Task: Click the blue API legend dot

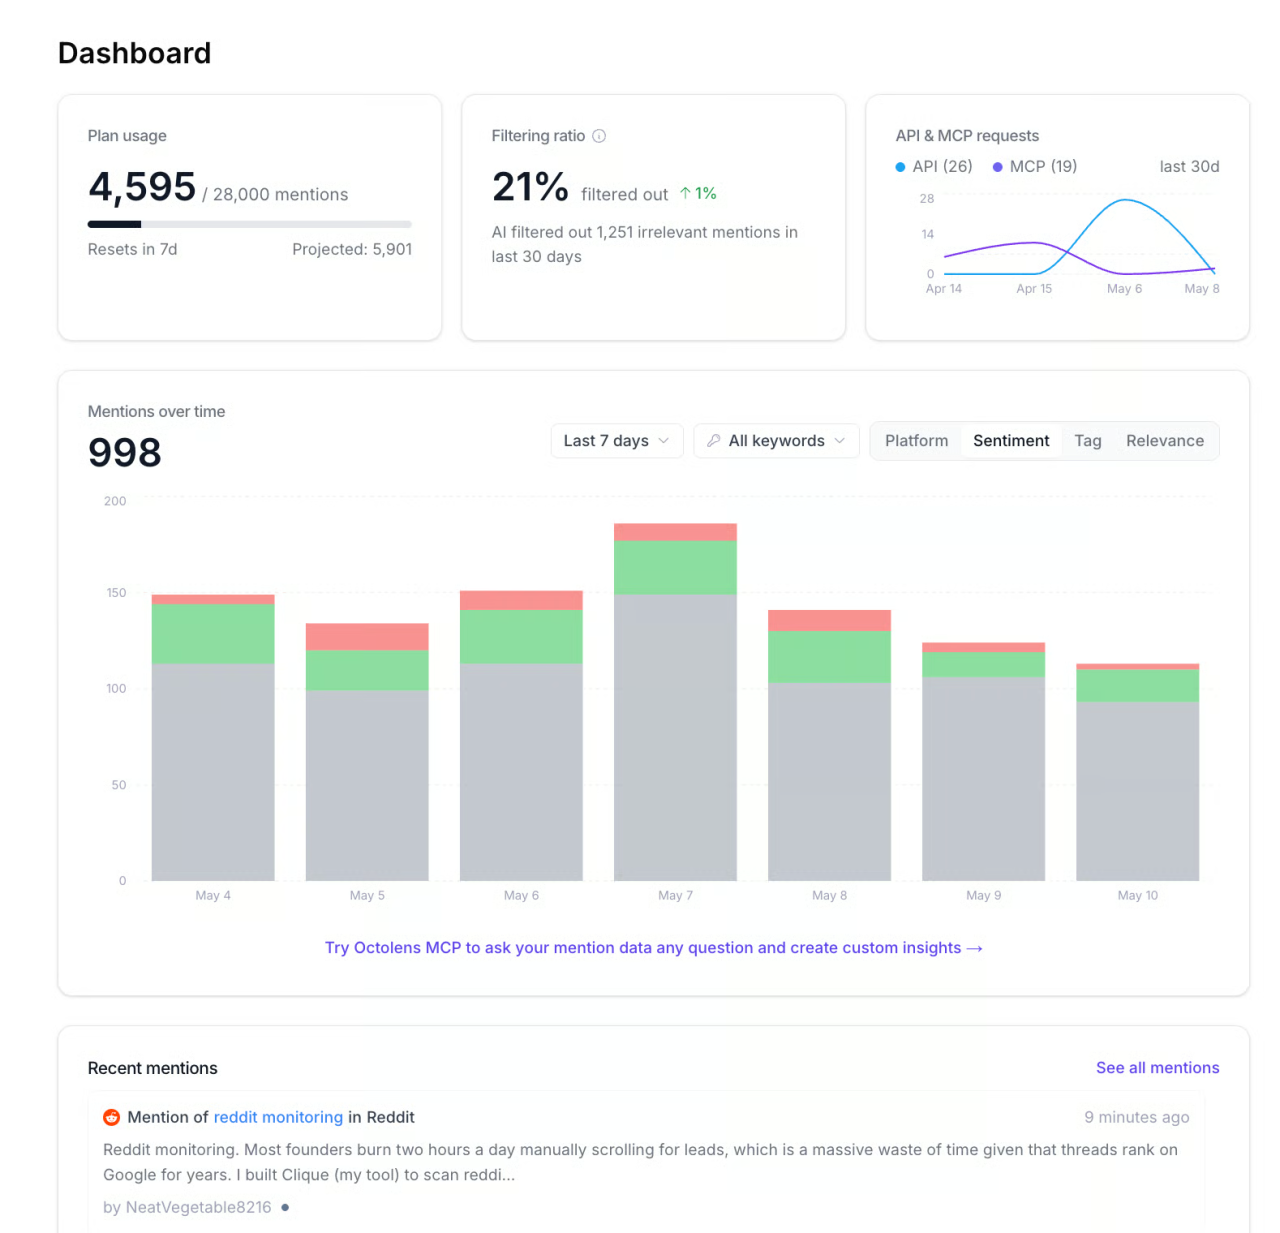Action: [900, 167]
